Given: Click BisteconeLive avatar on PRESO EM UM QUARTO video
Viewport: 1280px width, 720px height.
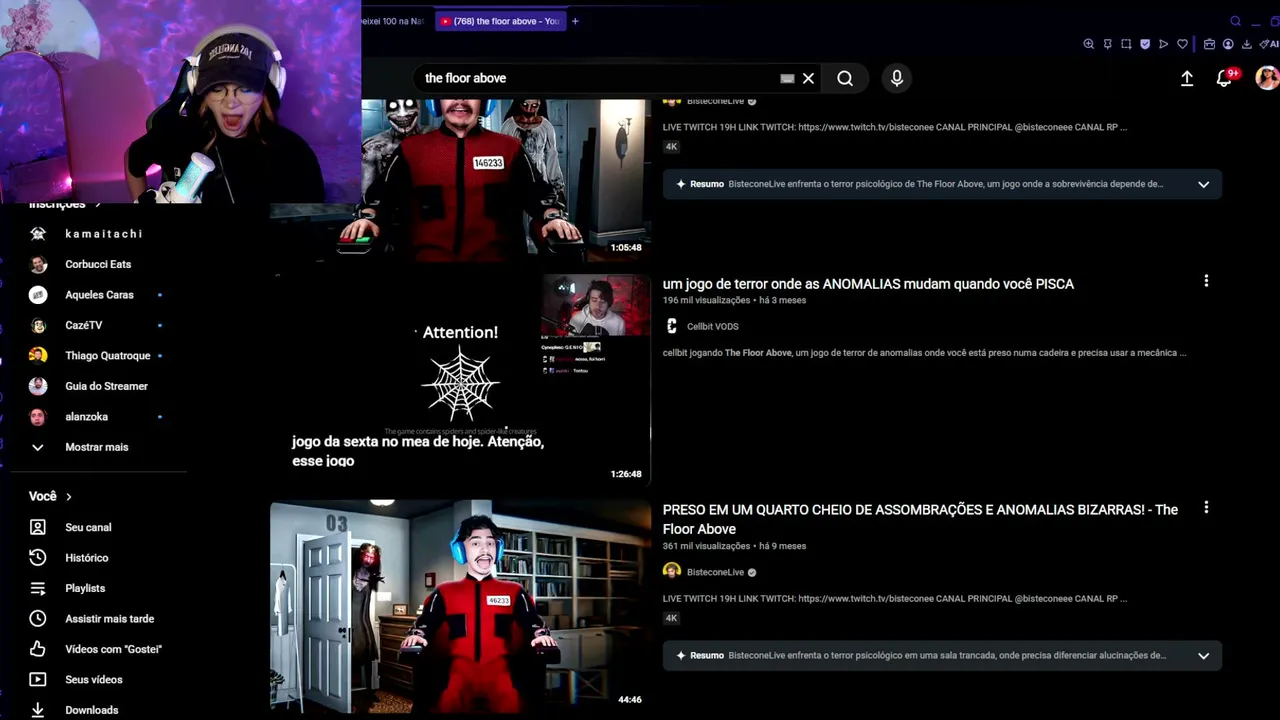Looking at the screenshot, I should pos(672,571).
